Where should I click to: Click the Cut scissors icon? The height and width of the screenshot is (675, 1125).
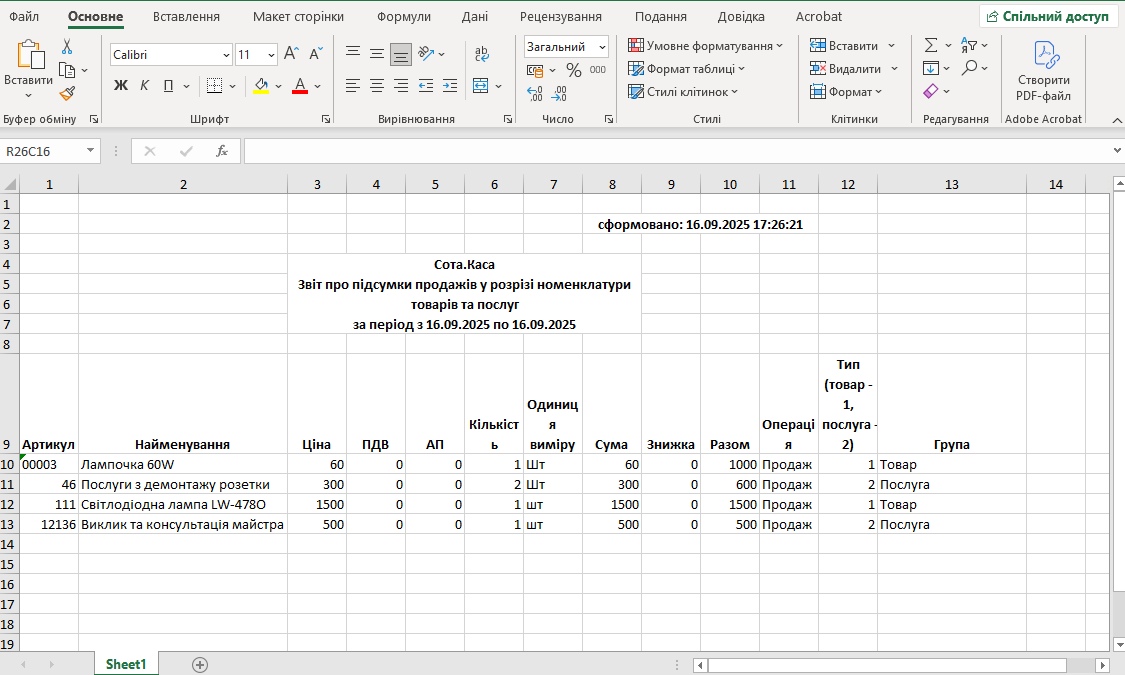[x=67, y=46]
